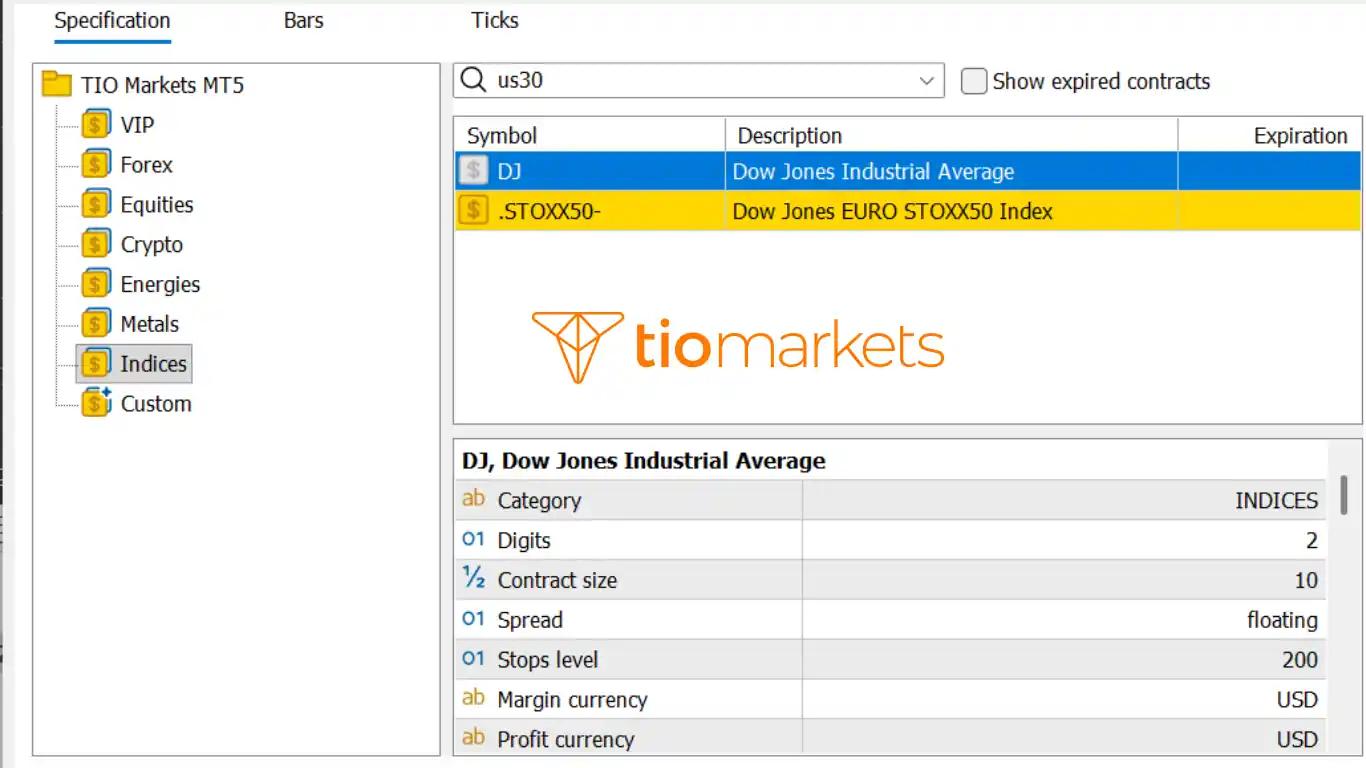Click the Equities group dollar icon
1366x768 pixels.
click(96, 205)
